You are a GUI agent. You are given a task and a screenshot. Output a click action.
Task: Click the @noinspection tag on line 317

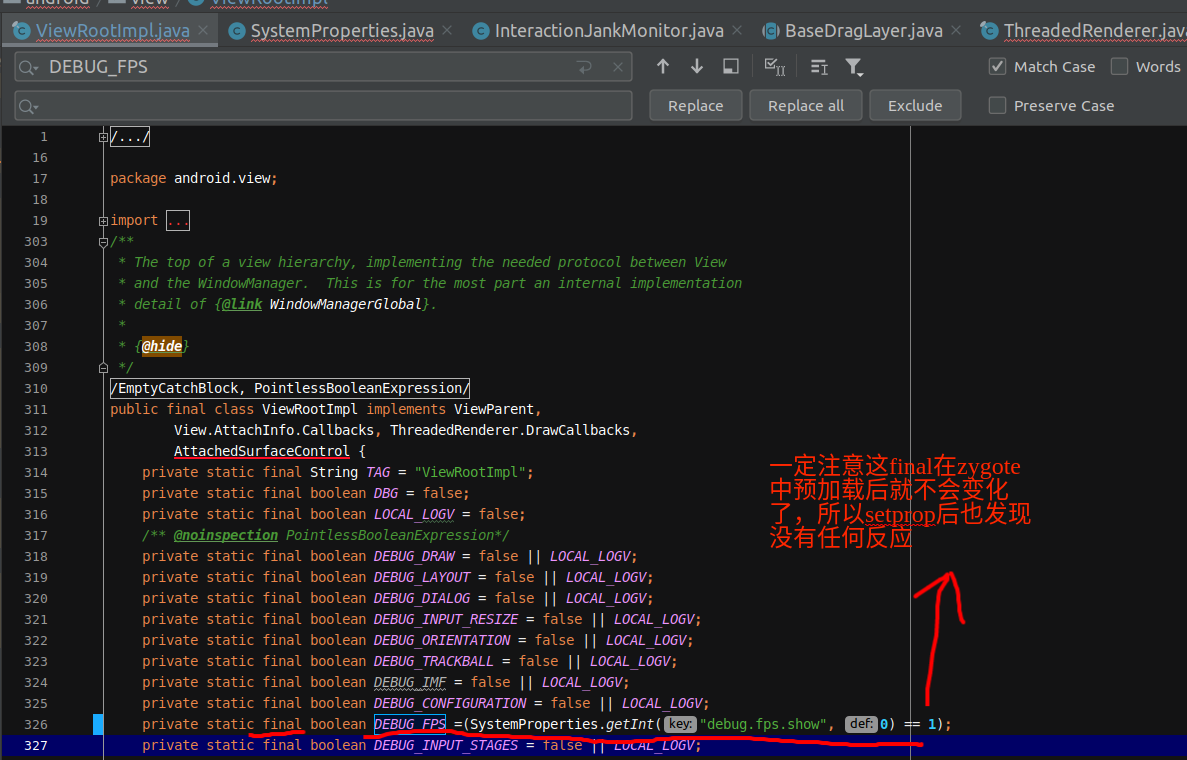click(226, 535)
